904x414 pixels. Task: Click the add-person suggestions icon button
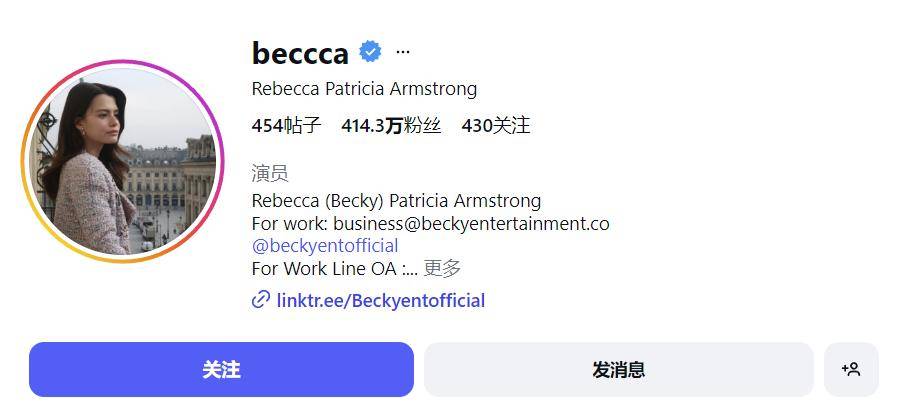point(851,369)
